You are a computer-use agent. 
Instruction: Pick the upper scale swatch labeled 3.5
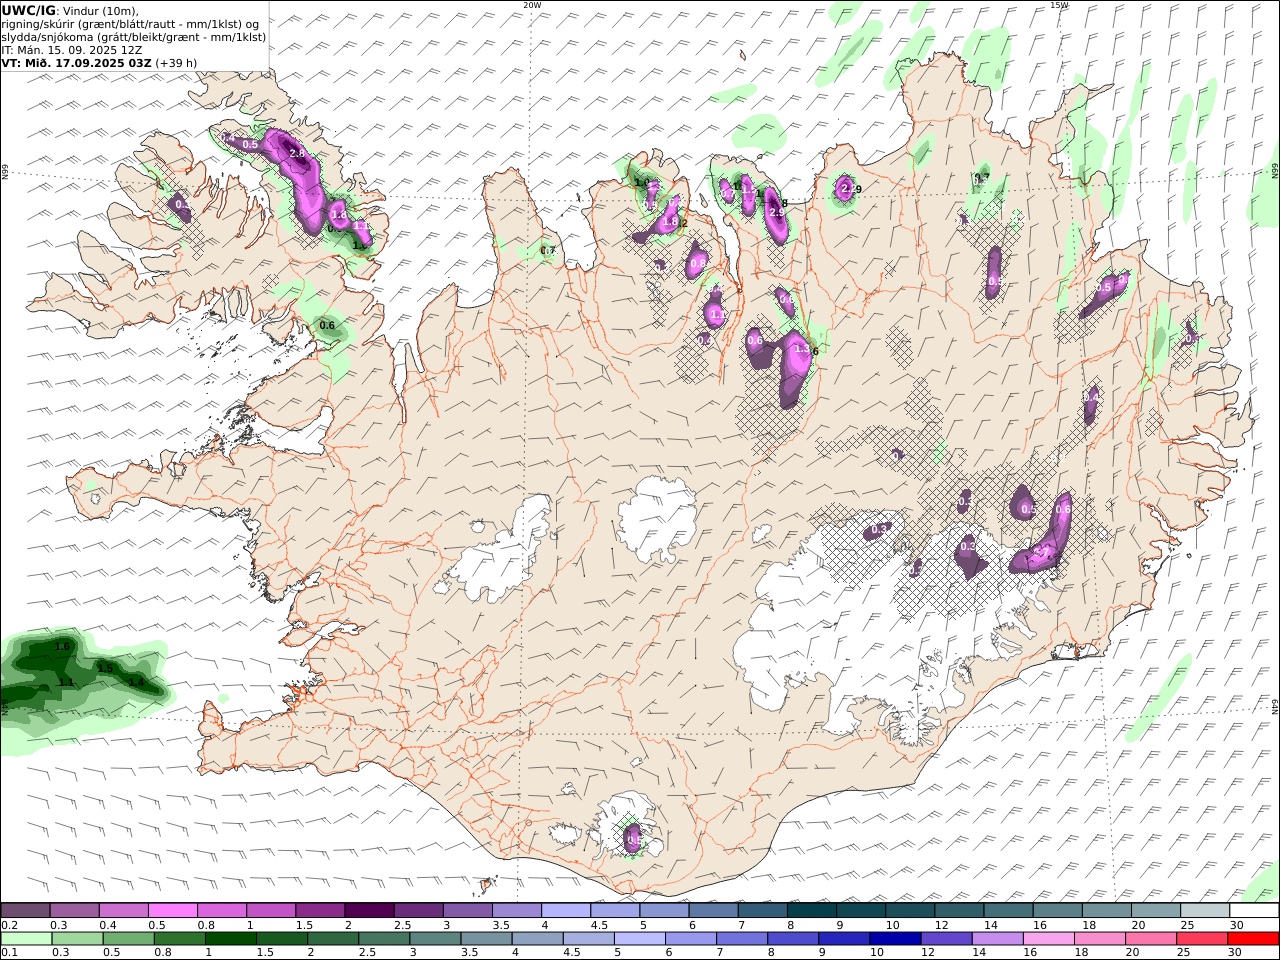point(516,911)
